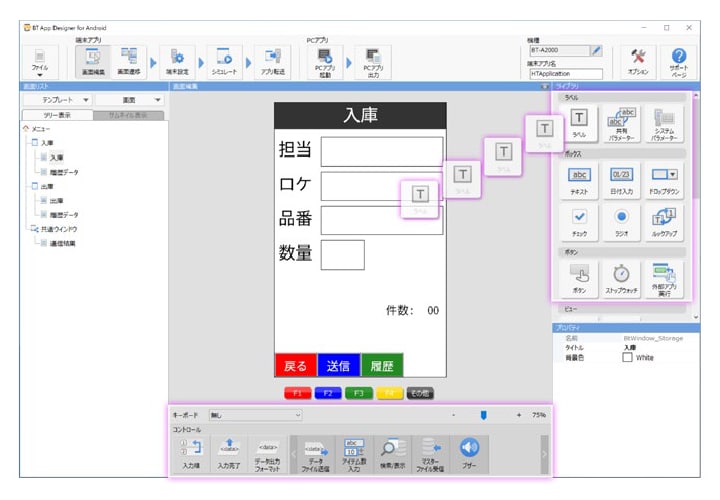
Task: Click the zoom slider handle near 75%
Action: pyautogui.click(x=483, y=414)
